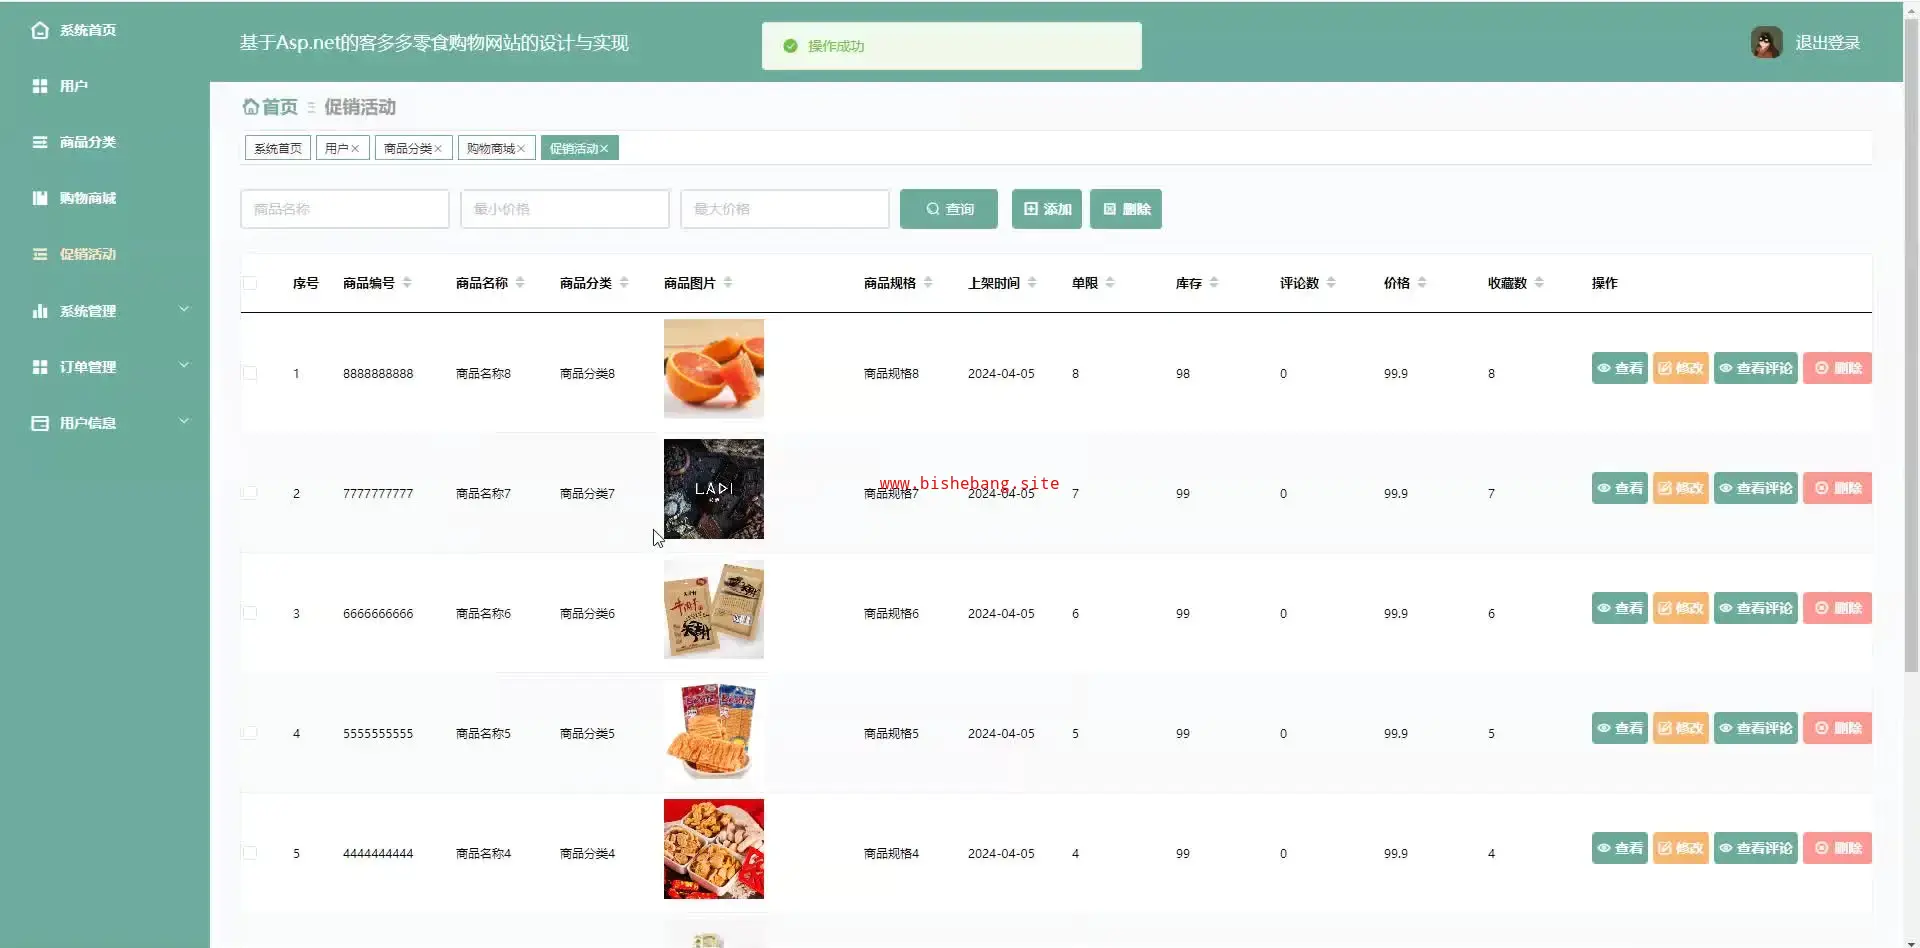Expand the 订单管理 sidebar submenu
The height and width of the screenshot is (948, 1920).
pos(105,367)
